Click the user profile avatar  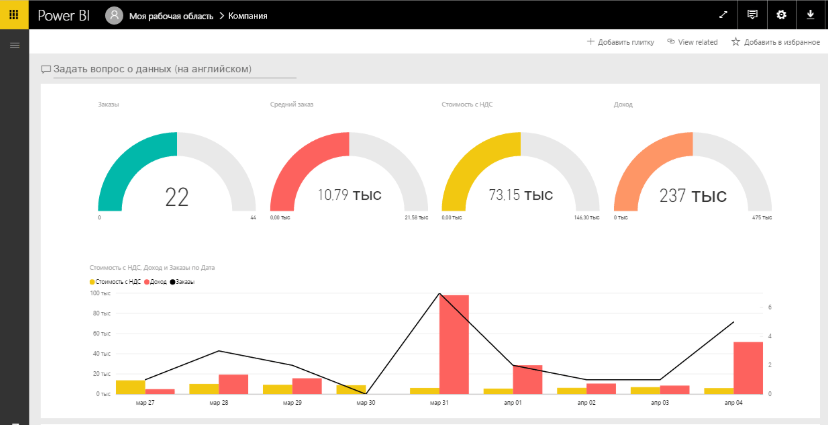coord(114,15)
